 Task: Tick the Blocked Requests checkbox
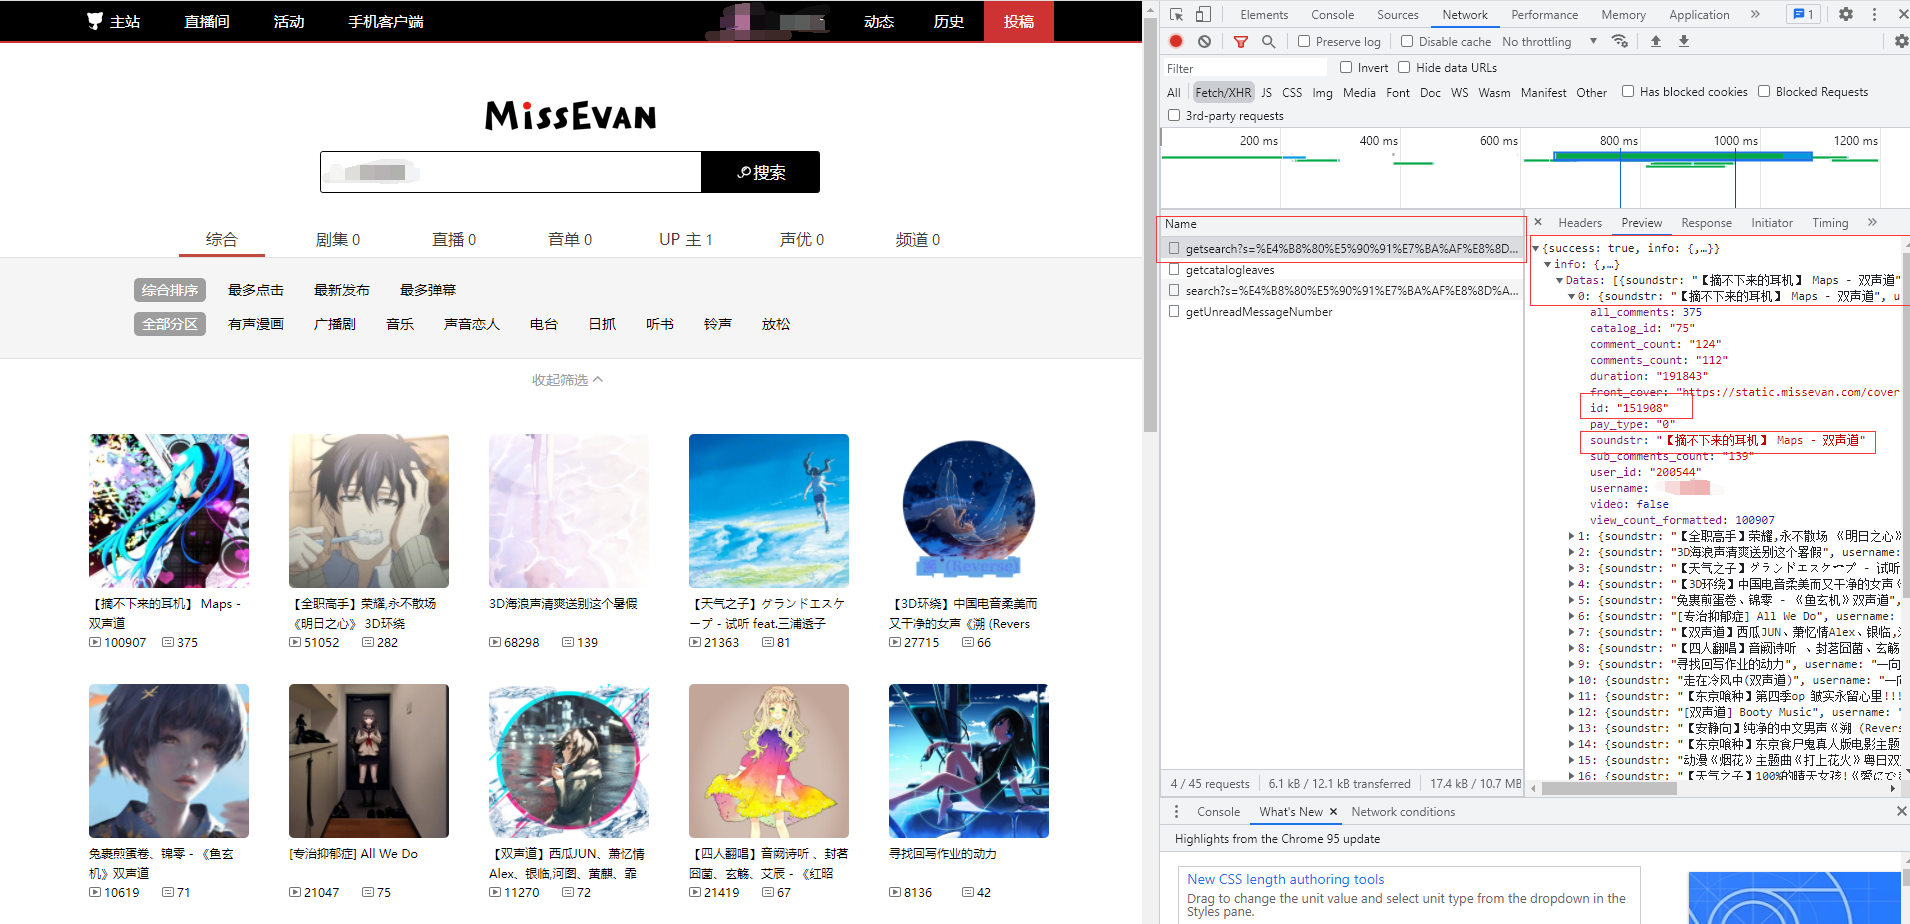tap(1764, 91)
